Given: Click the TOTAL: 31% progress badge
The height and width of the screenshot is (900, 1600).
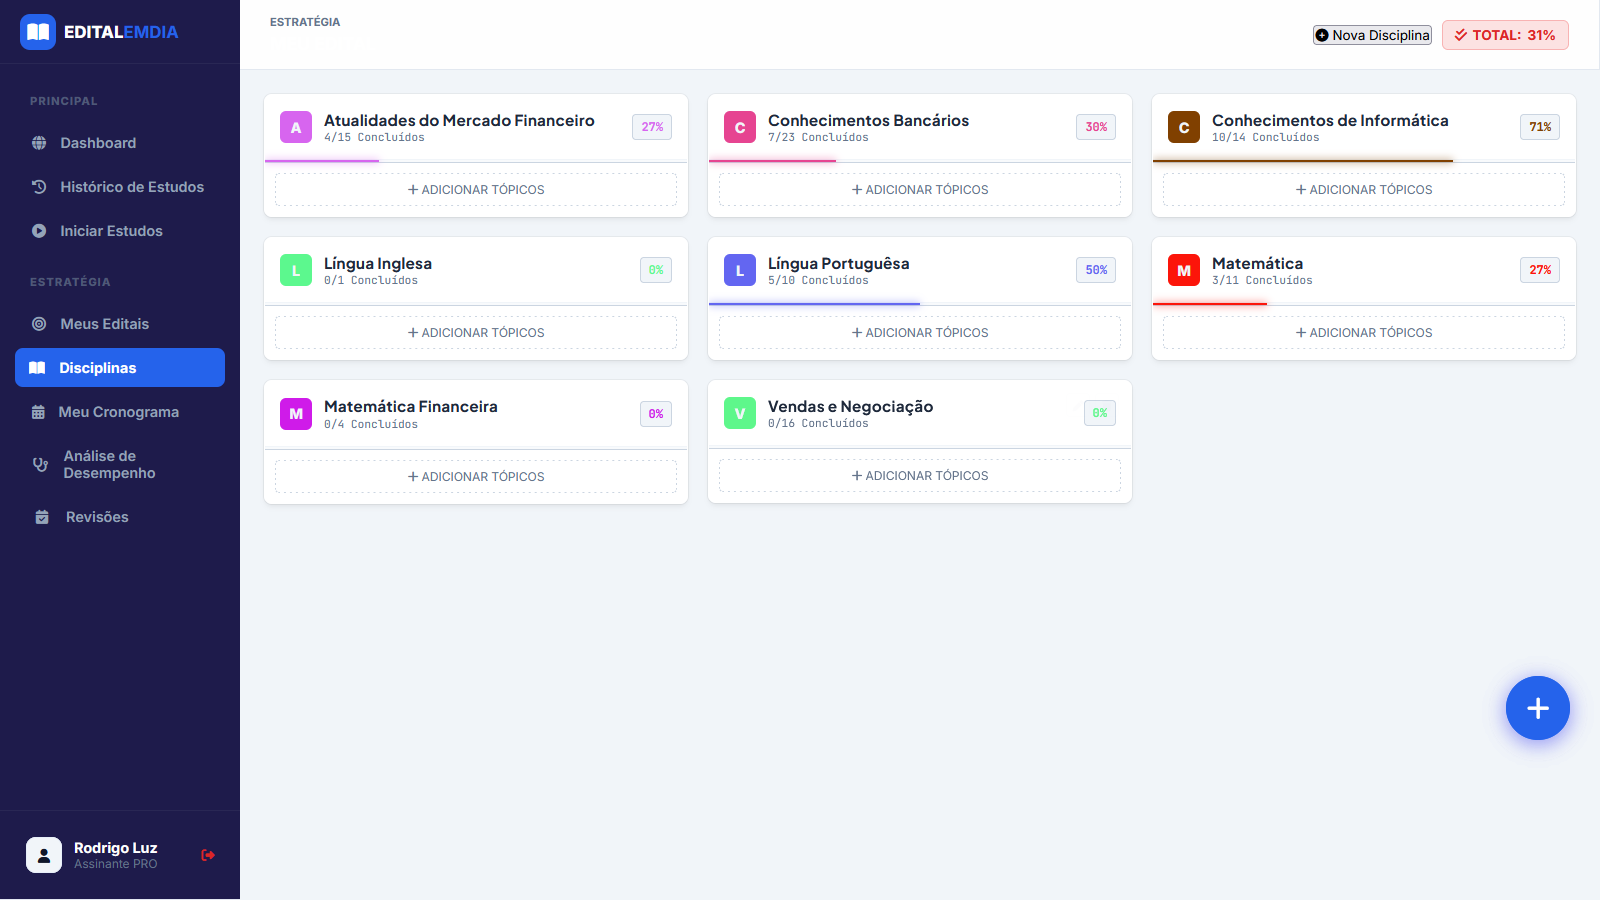Looking at the screenshot, I should point(1505,35).
